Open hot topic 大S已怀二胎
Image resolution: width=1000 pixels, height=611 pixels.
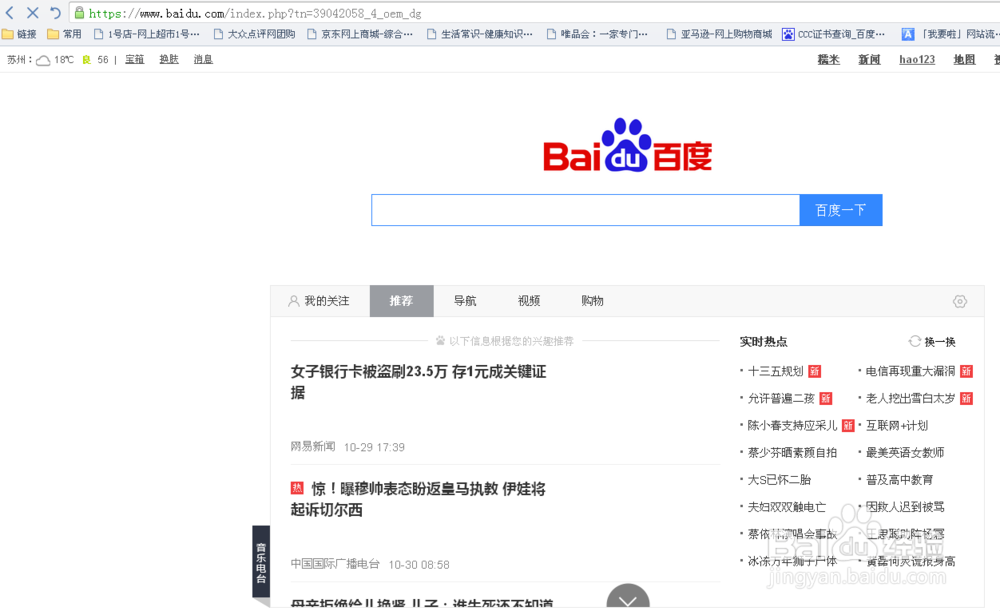tap(779, 480)
